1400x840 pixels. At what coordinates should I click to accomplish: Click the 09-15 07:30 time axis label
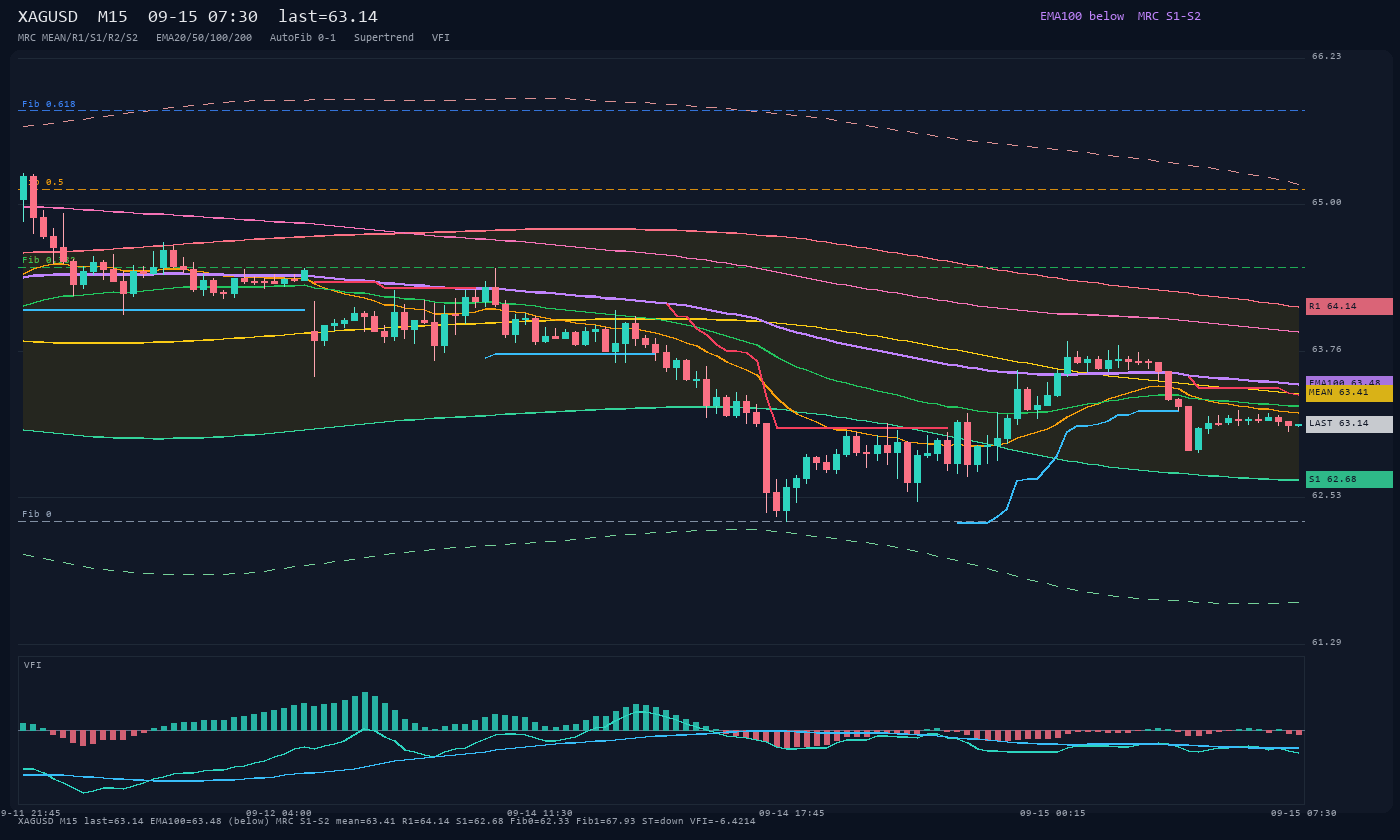(x=1304, y=813)
